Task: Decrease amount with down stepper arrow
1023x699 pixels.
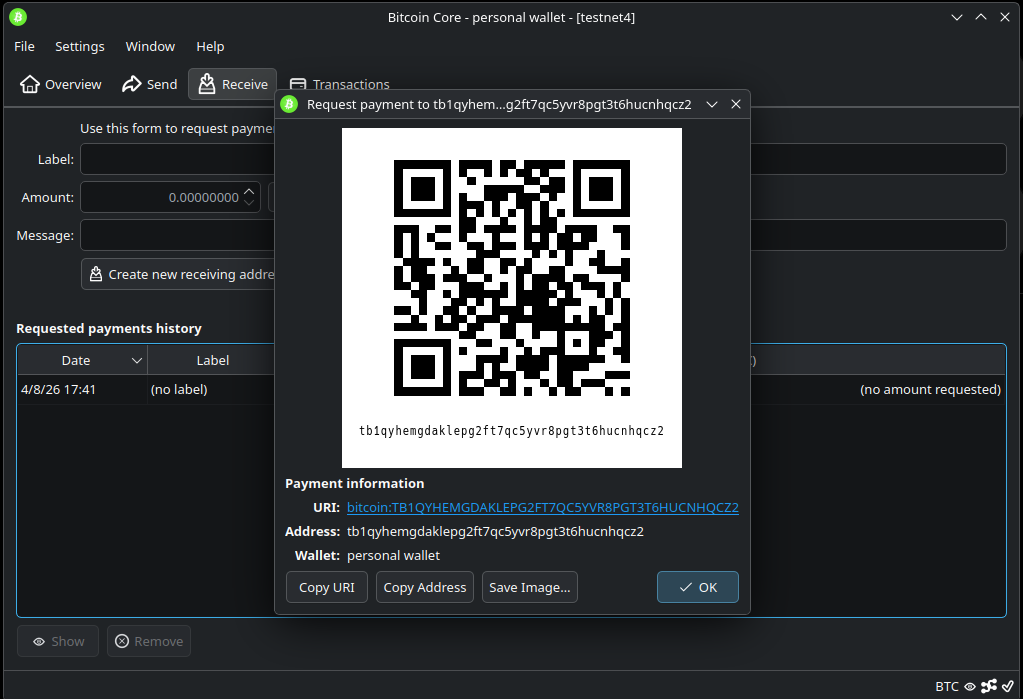Action: (x=249, y=202)
